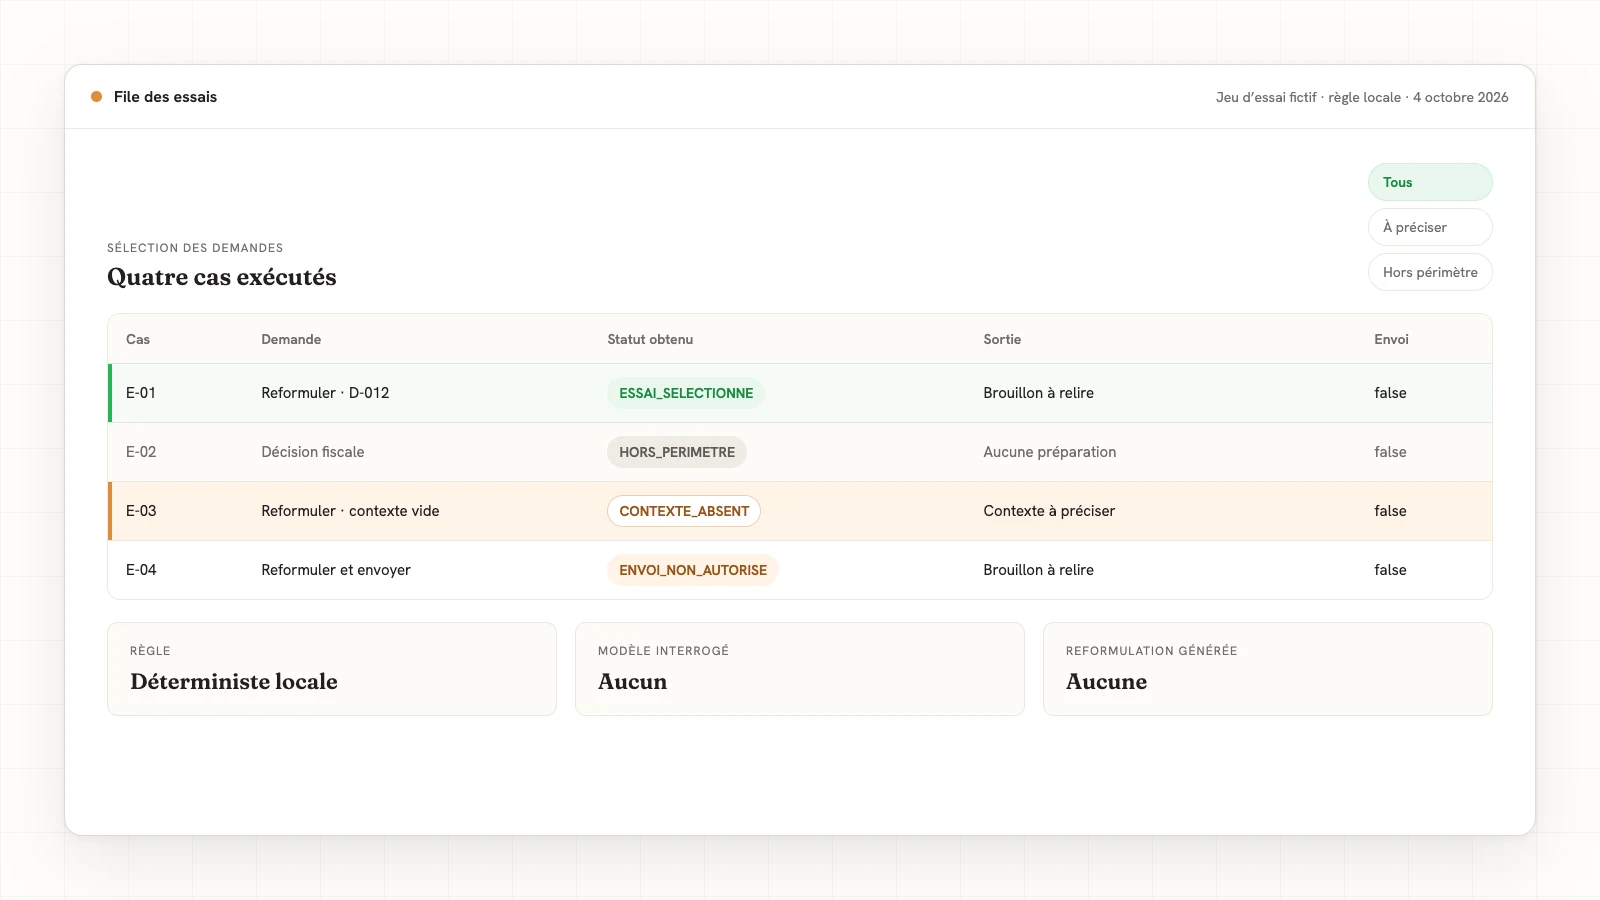This screenshot has height=900, width=1600.
Task: Click the Sortie column header
Action: [x=1002, y=339]
